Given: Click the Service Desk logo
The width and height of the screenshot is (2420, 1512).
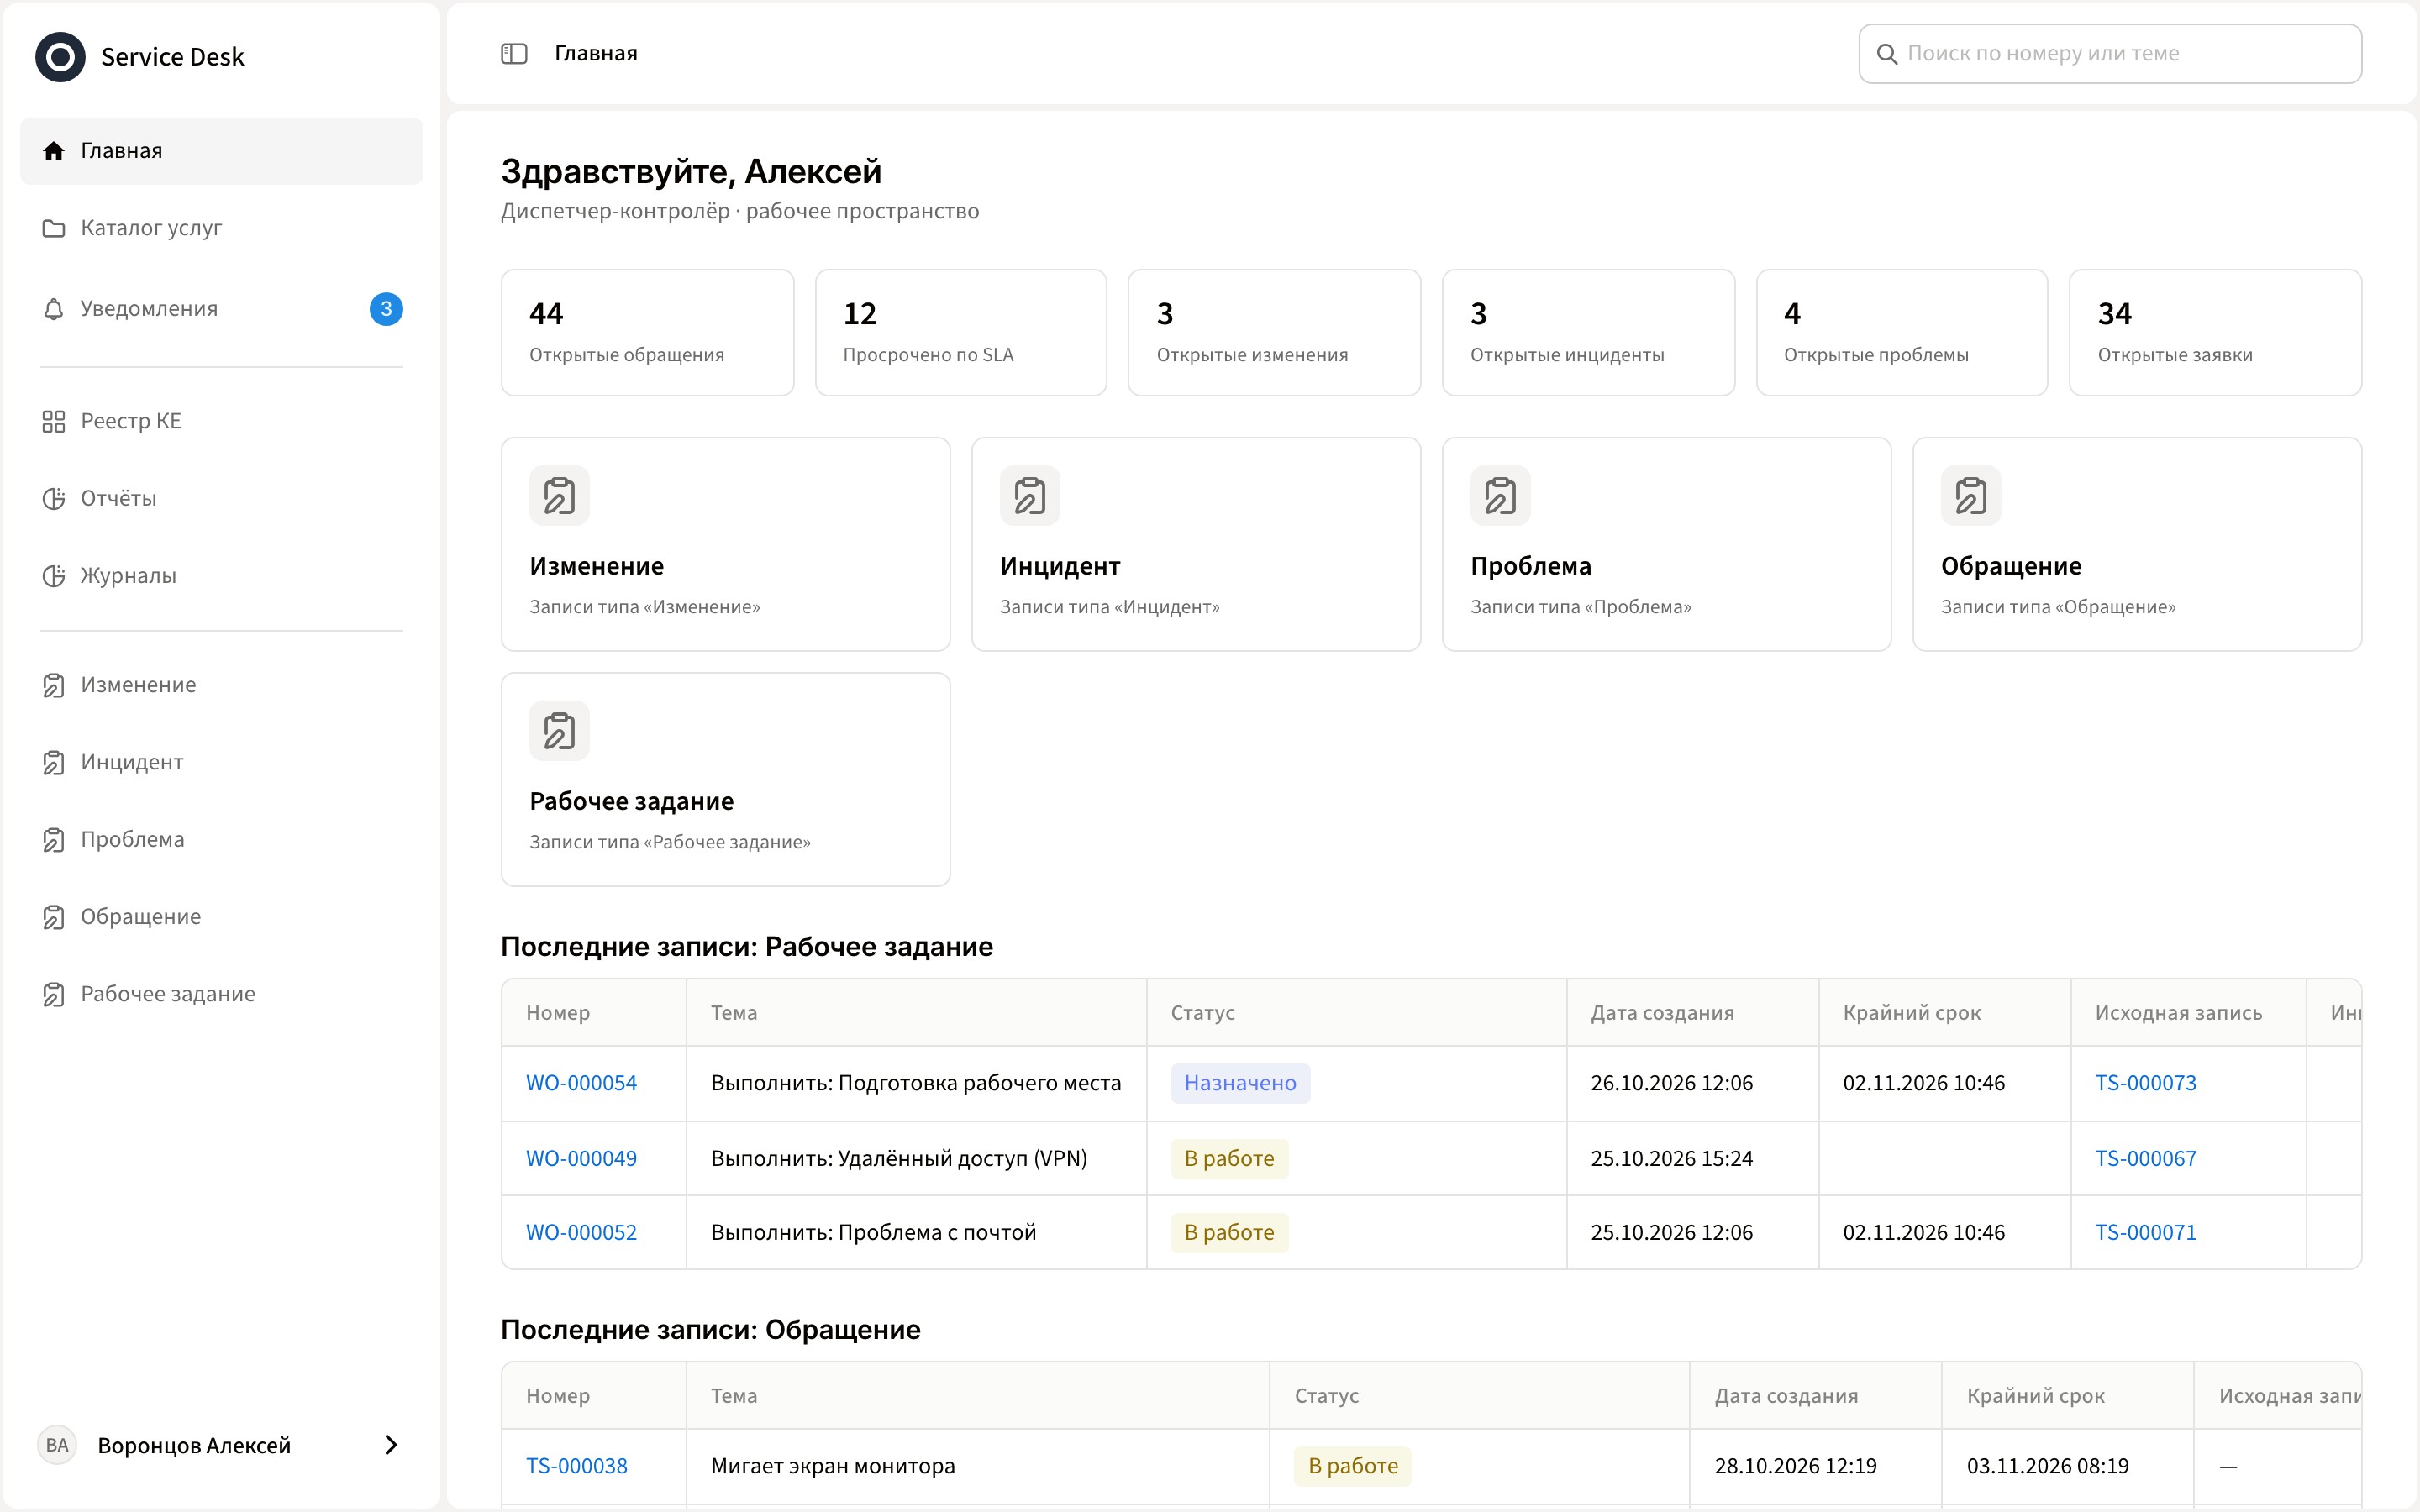Looking at the screenshot, I should coord(60,56).
